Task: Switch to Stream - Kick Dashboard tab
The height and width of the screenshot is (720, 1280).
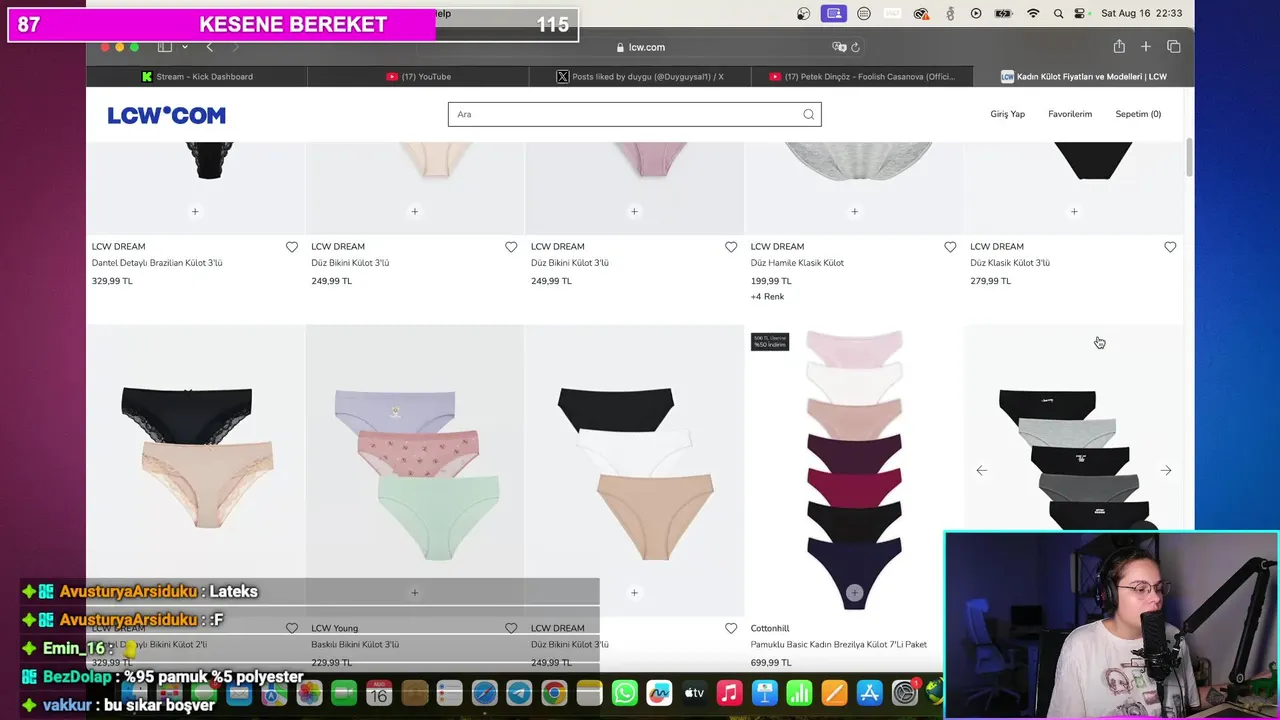Action: click(197, 76)
